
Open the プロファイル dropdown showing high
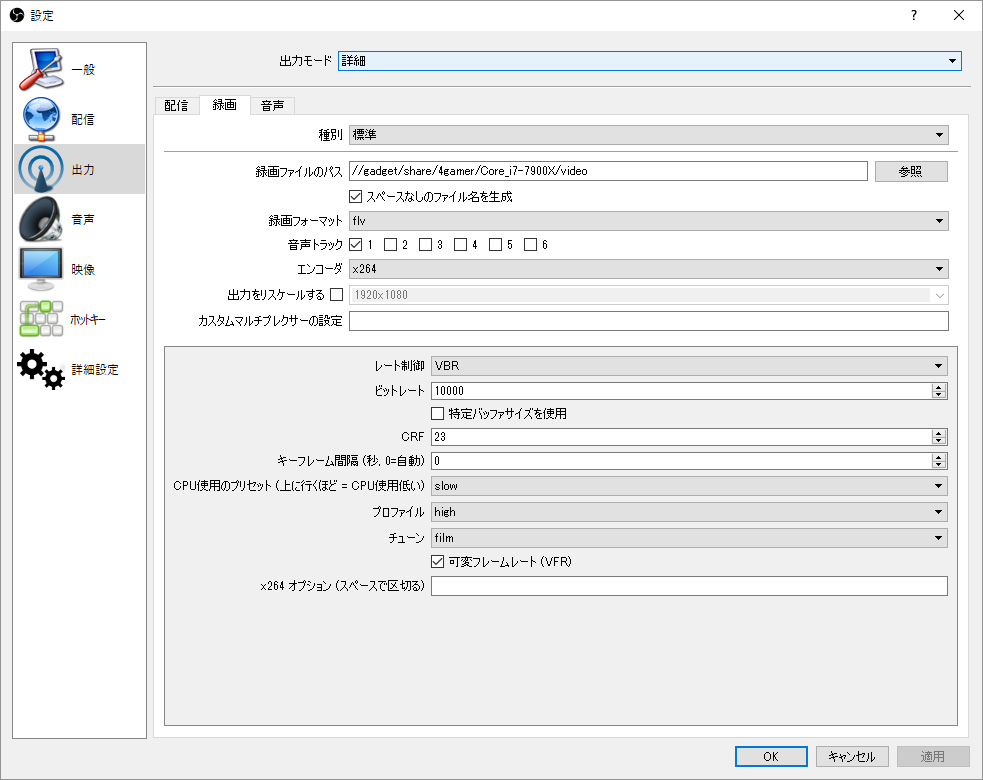coord(689,512)
